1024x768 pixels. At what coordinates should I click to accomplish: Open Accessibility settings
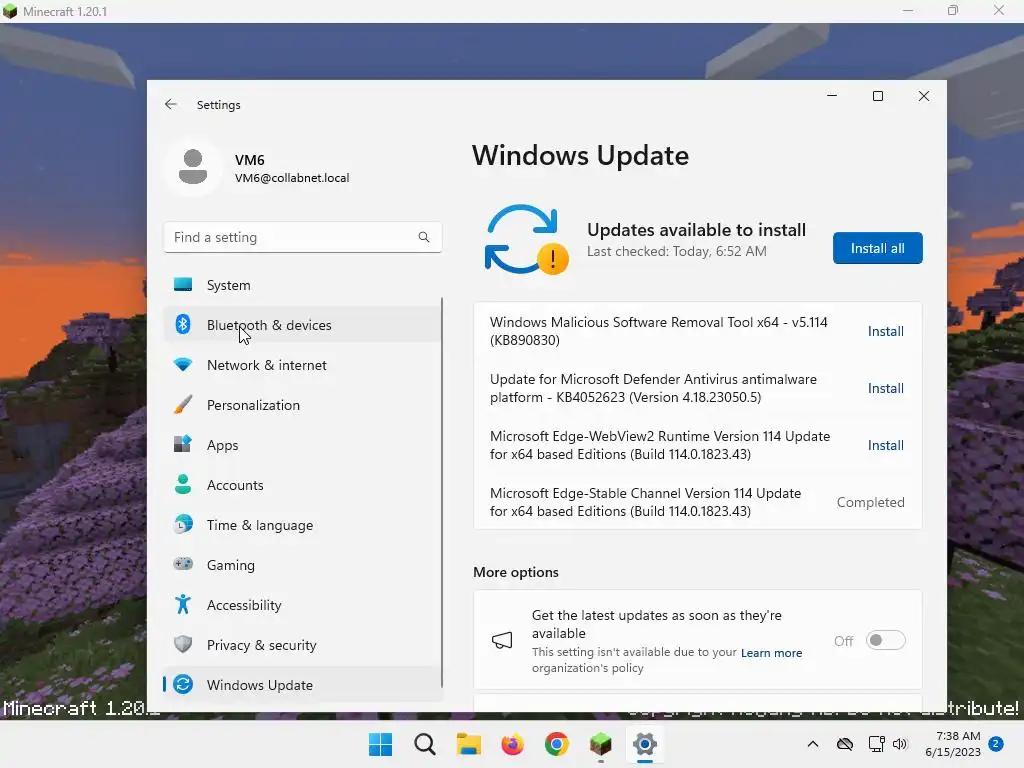point(302,604)
